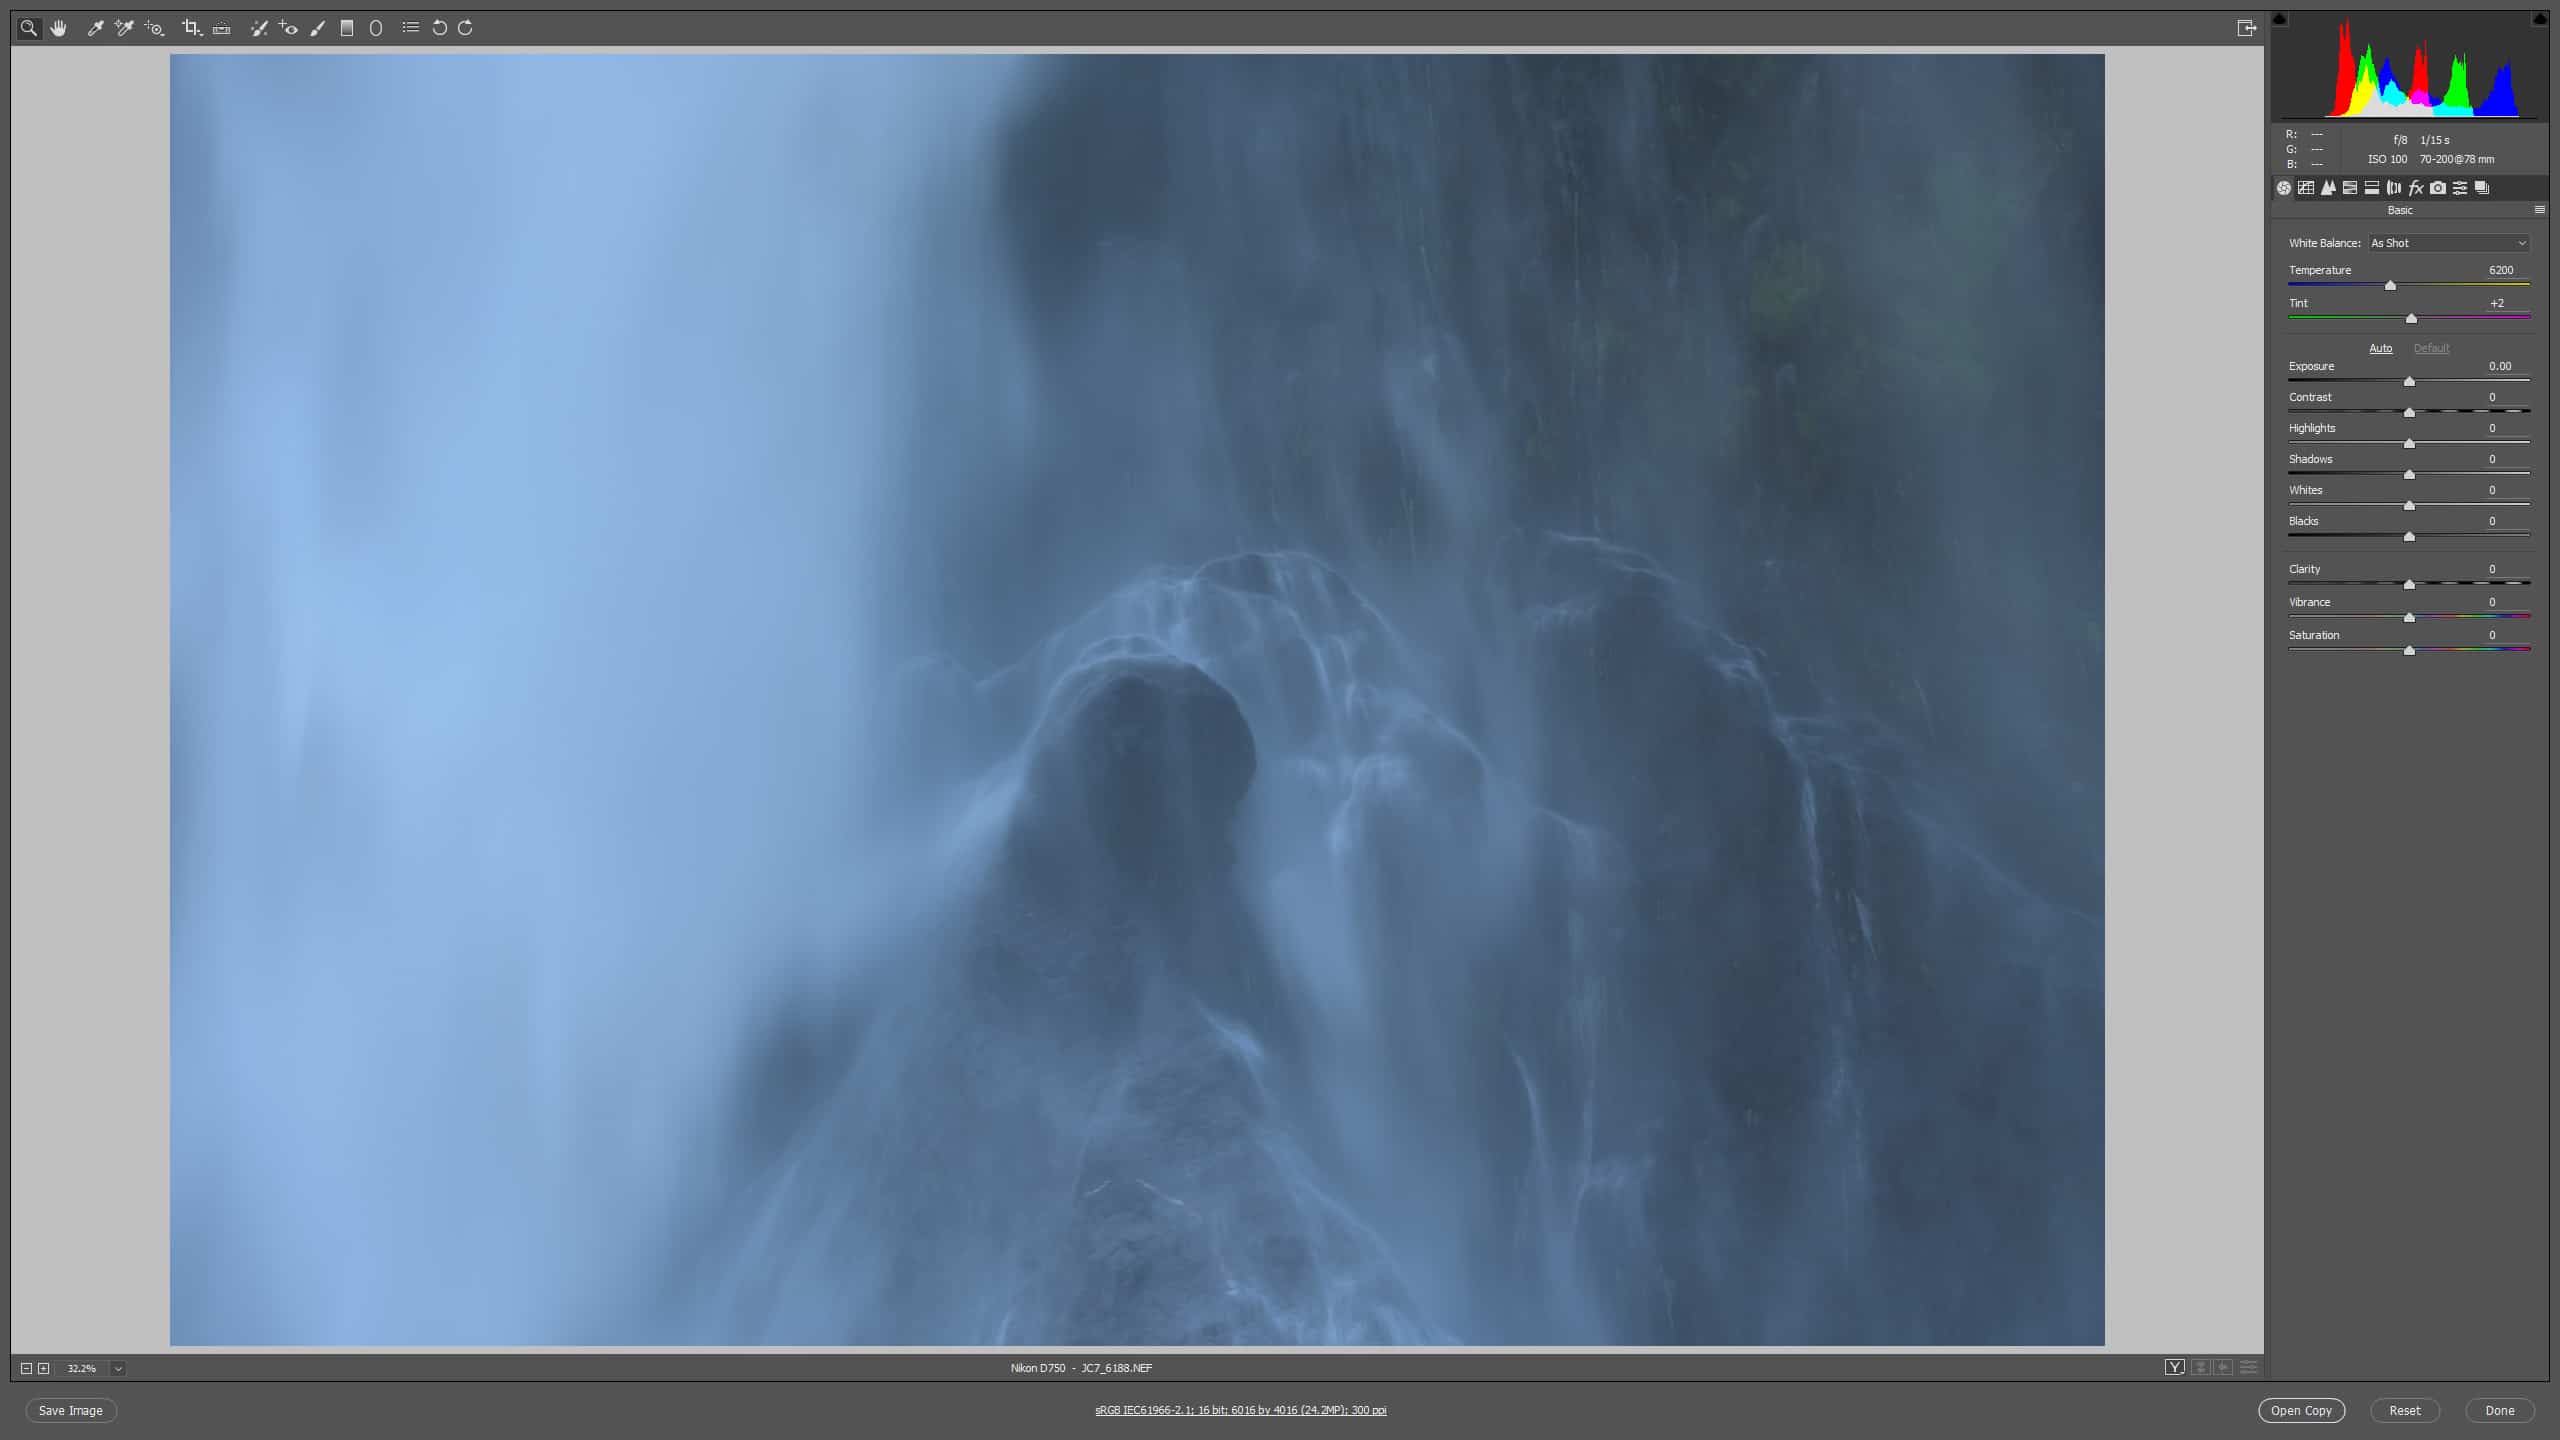Switch to the Effects fx tab
Screen dimensions: 2560x1440
[2416, 188]
